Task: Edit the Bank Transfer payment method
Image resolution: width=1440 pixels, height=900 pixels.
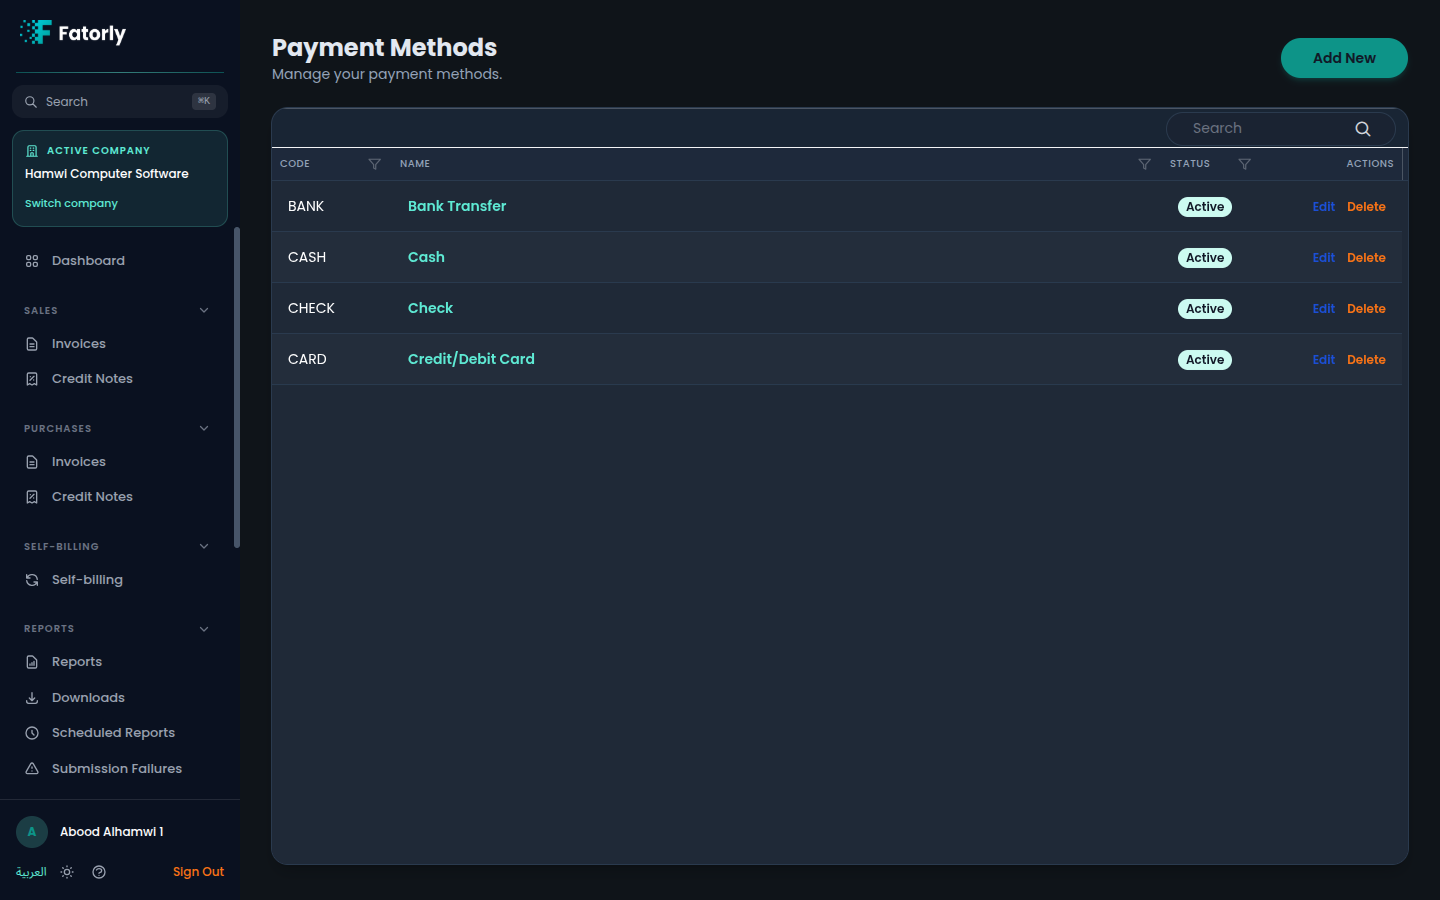Action: click(x=1323, y=207)
